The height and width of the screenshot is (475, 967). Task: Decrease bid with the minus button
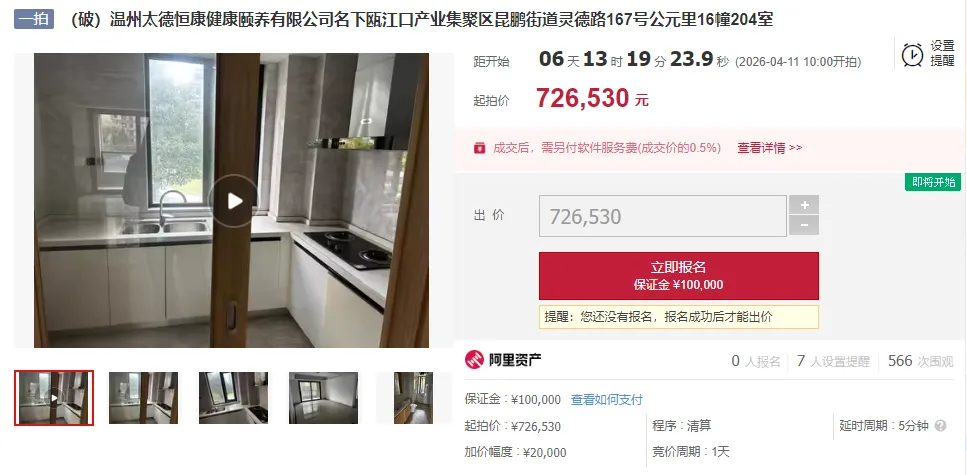[x=804, y=225]
